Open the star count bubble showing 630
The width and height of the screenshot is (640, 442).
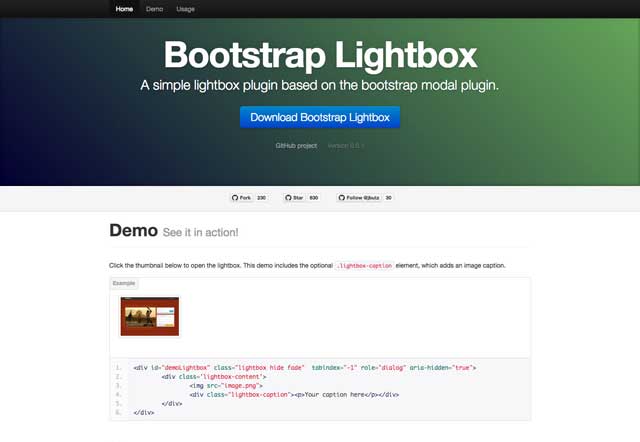click(314, 198)
